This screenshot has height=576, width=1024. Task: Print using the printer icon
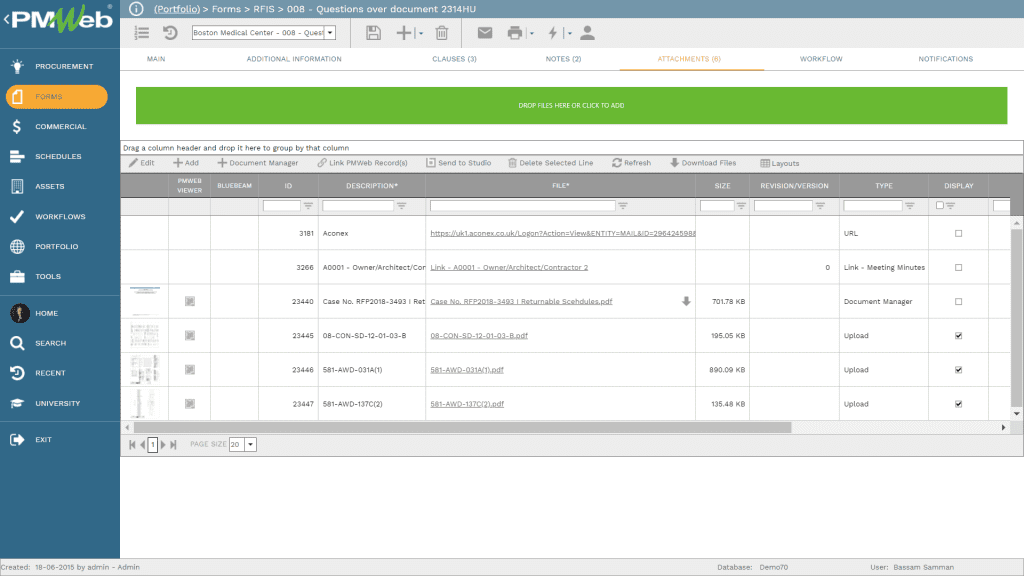[x=515, y=33]
